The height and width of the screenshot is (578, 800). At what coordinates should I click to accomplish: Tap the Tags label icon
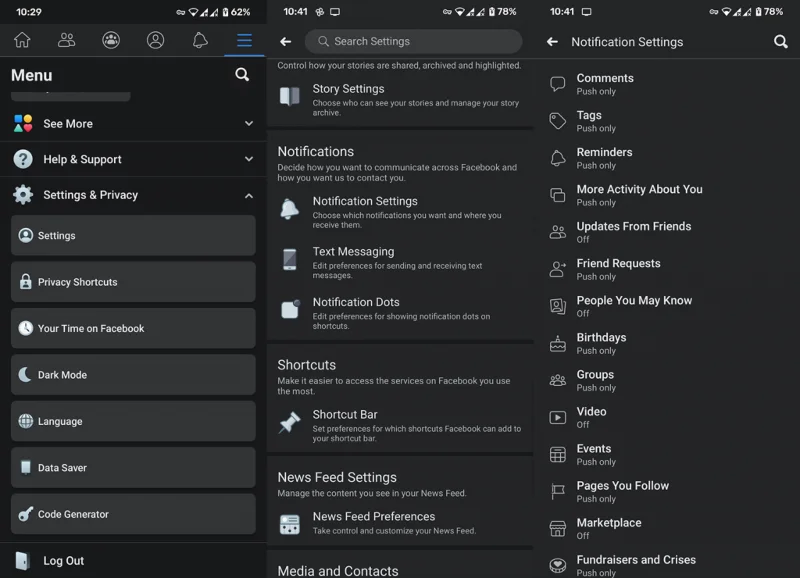(557, 121)
